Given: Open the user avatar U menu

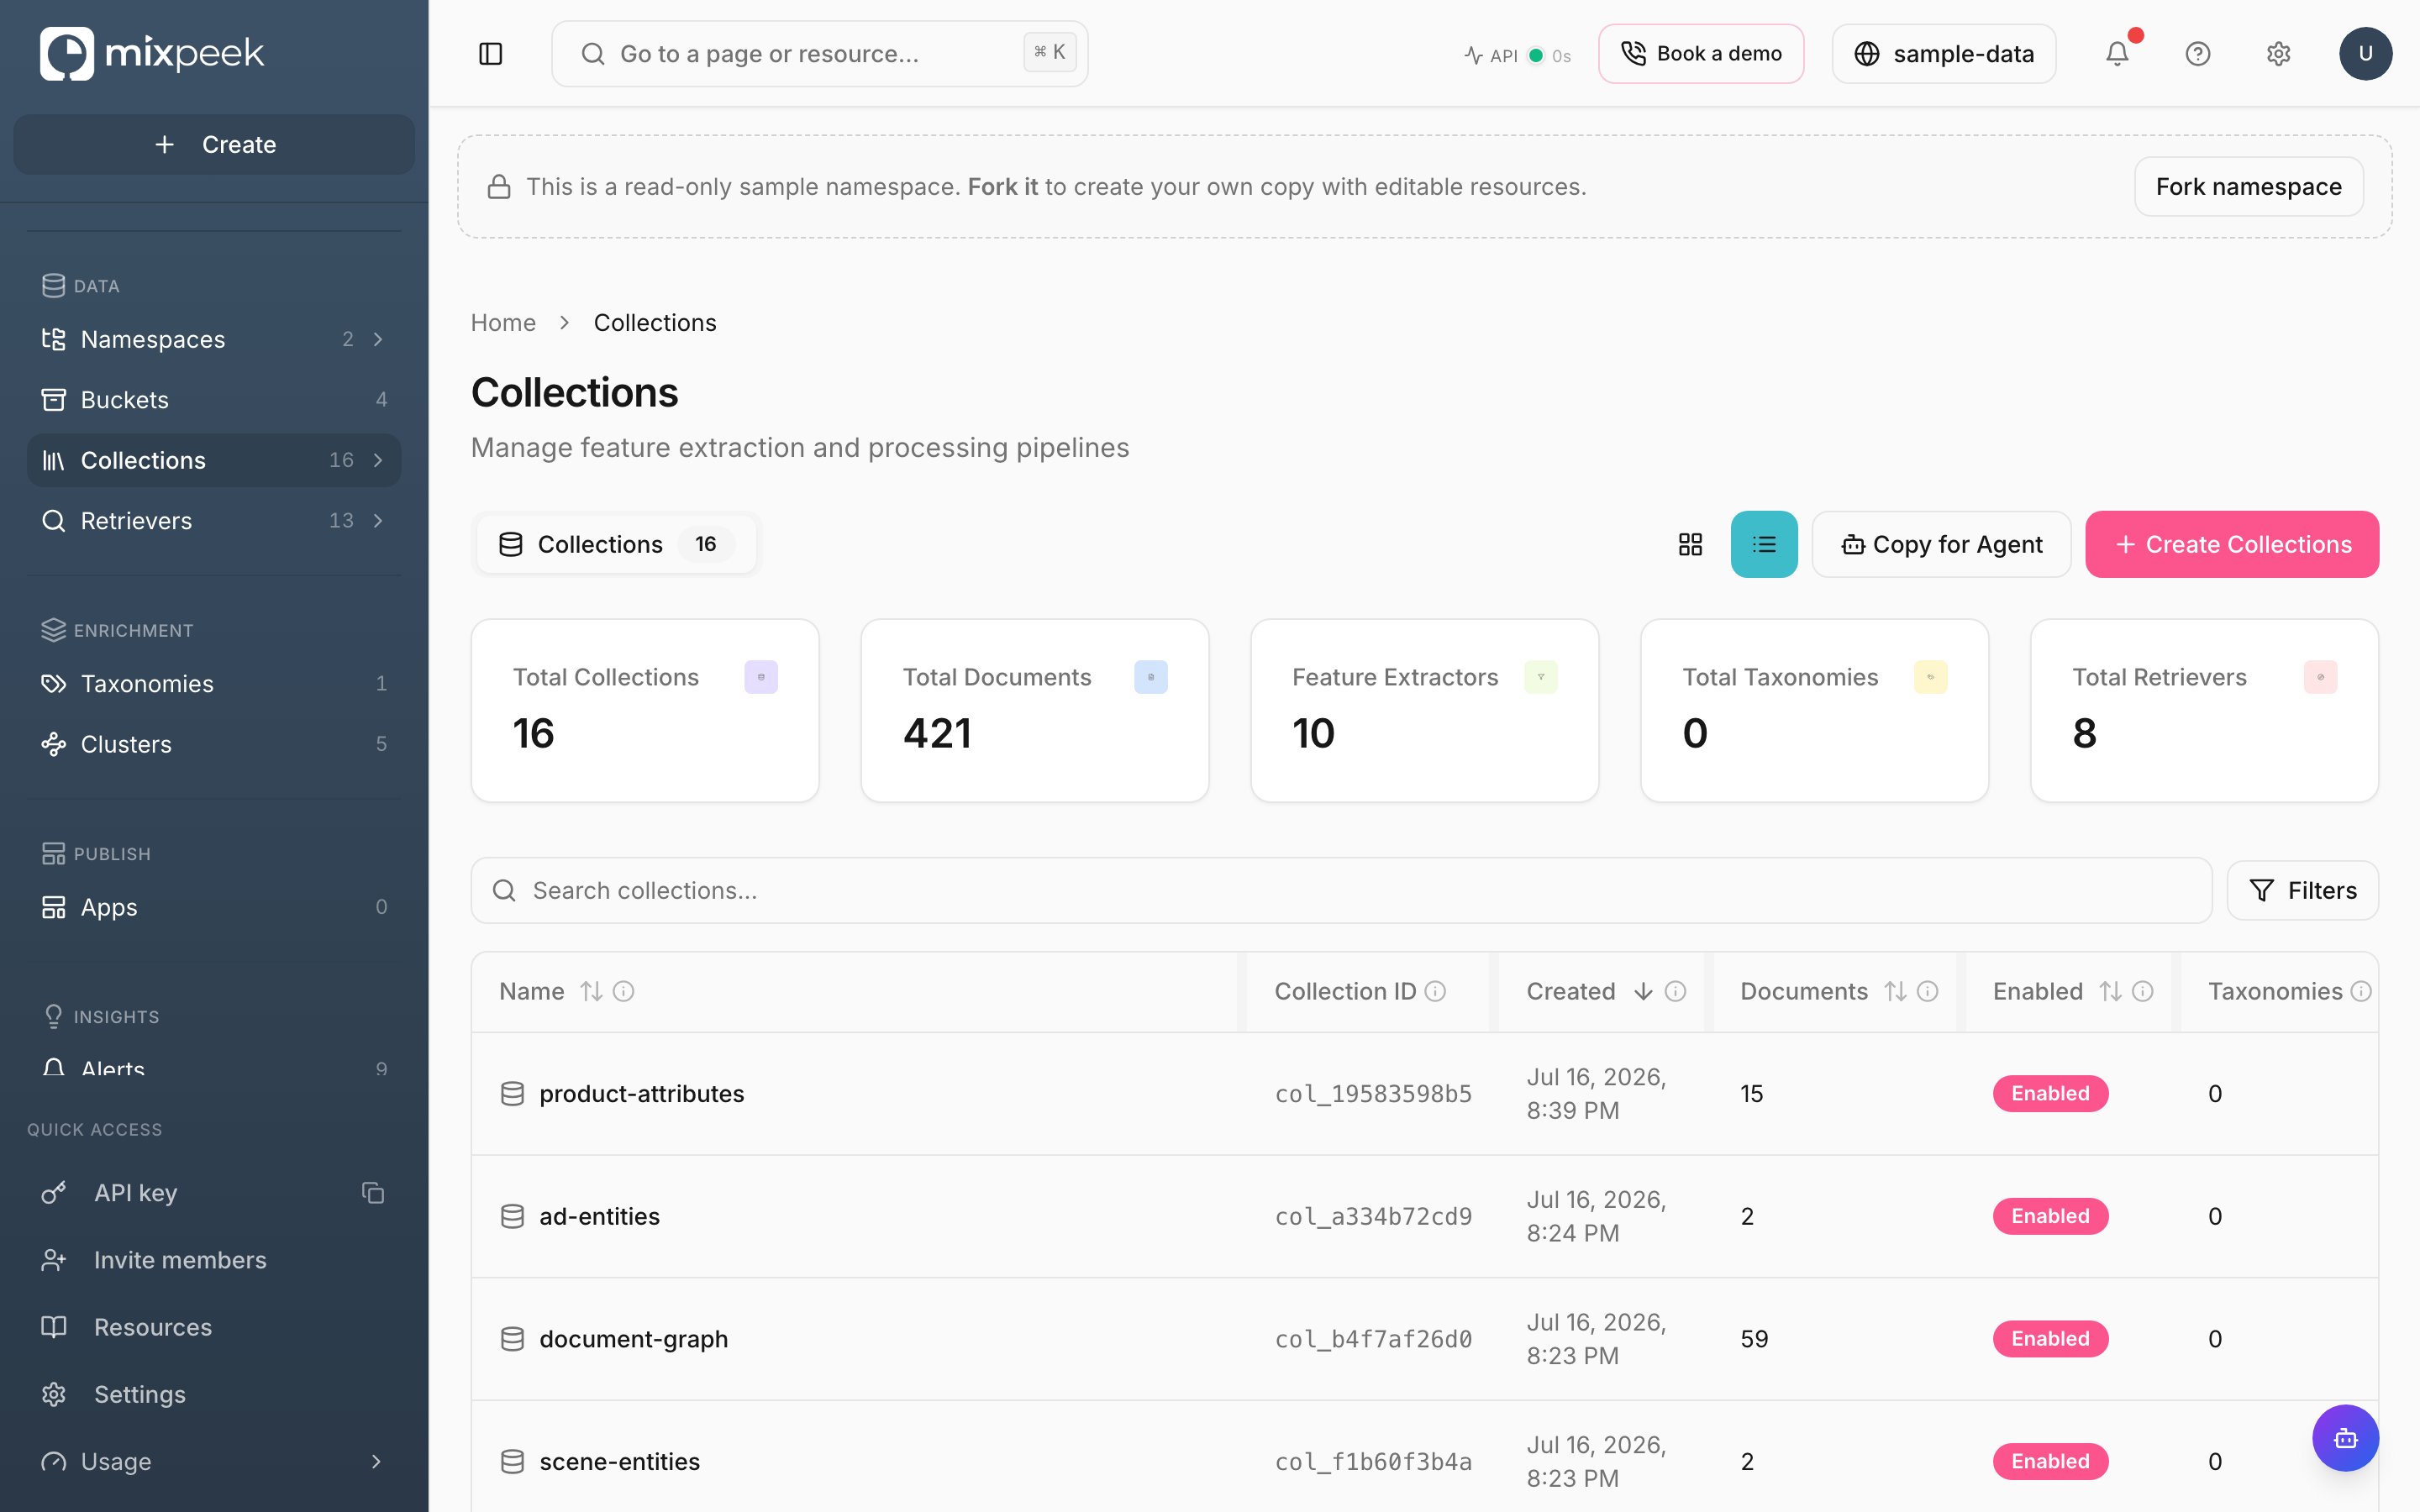Looking at the screenshot, I should click(x=2365, y=54).
